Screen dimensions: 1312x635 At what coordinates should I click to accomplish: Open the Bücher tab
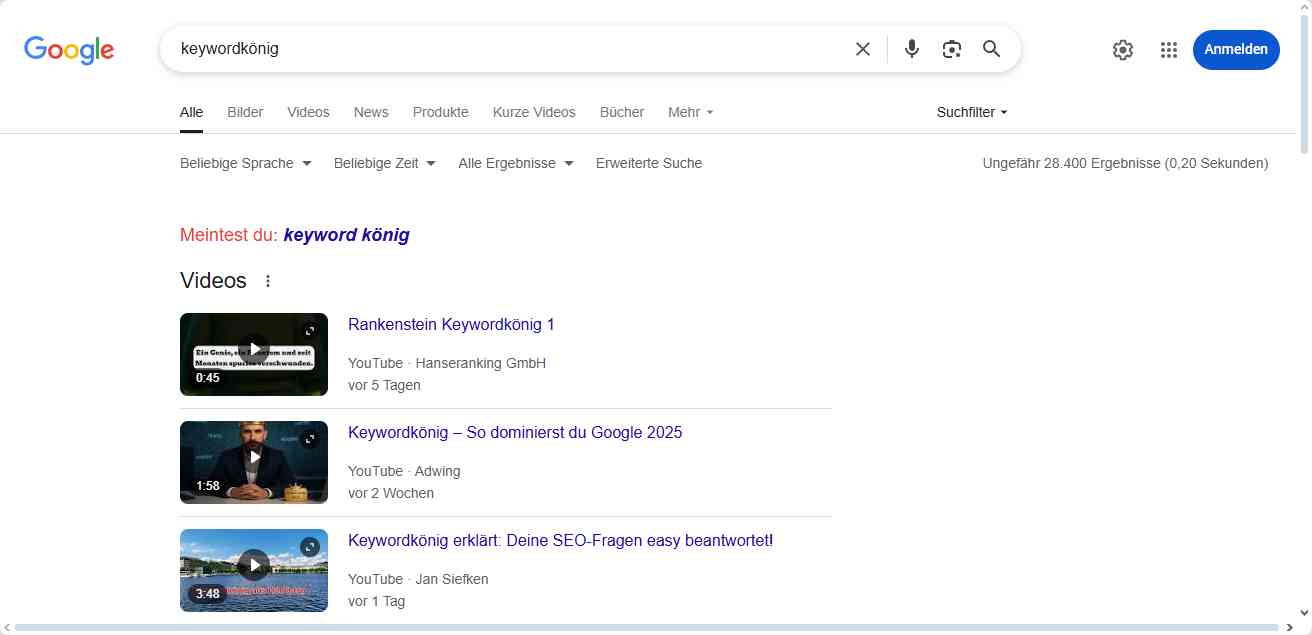point(622,112)
